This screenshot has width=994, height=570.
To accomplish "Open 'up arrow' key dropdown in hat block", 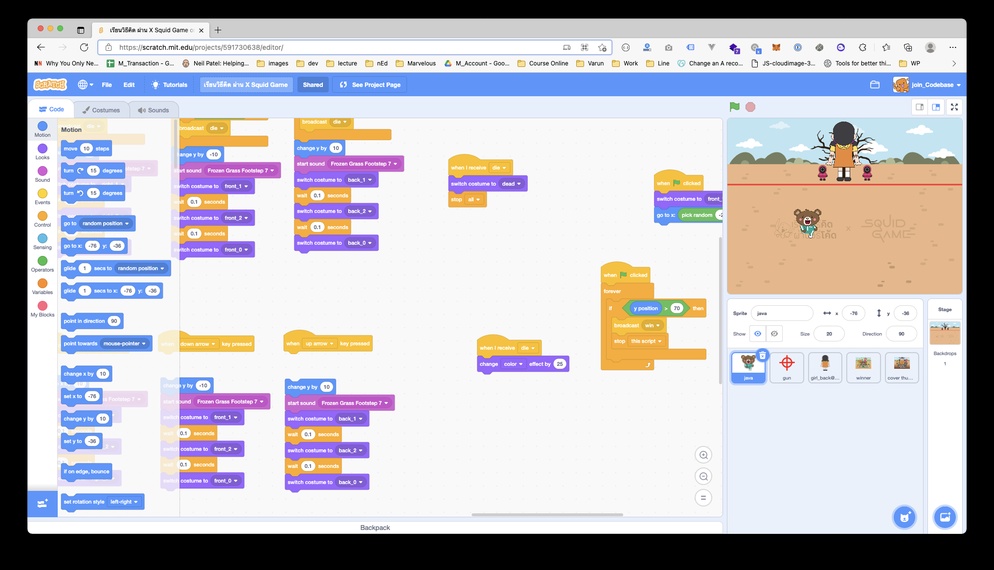I will pyautogui.click(x=319, y=344).
